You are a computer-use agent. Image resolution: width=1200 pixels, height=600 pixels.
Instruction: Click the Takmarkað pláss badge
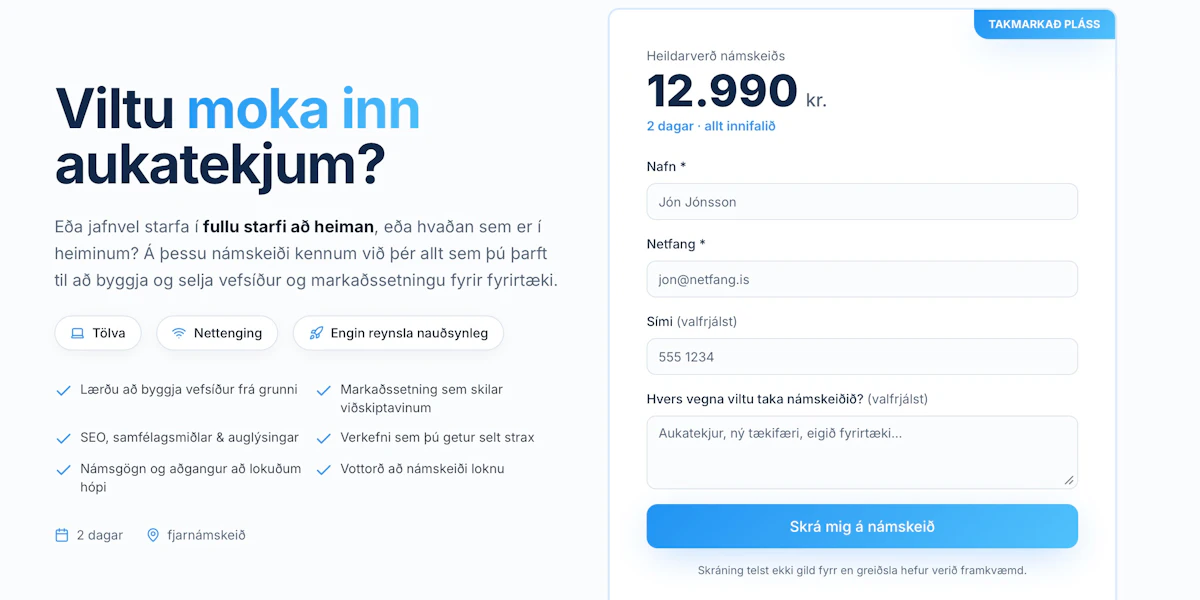coord(1044,24)
